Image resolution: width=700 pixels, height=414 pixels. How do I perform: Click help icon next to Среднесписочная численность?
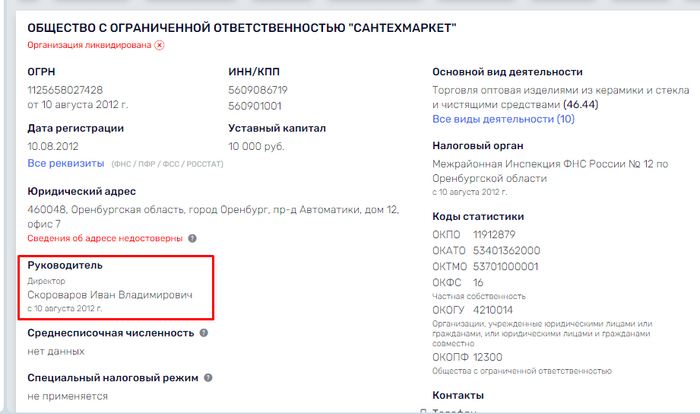point(204,333)
